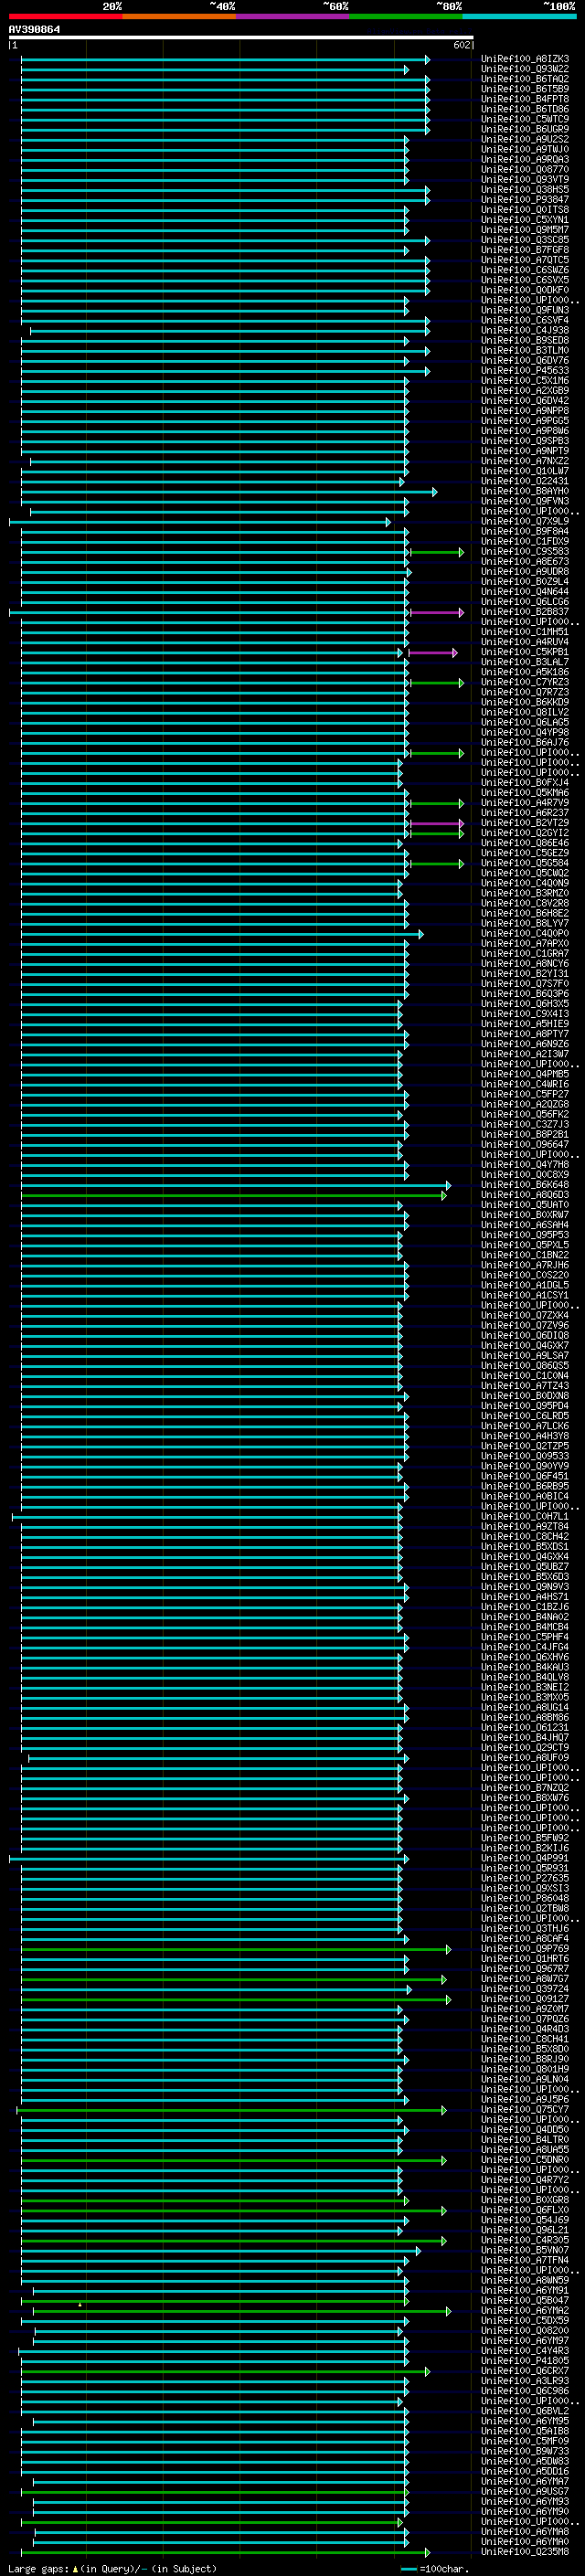Select the UniRef100_B6K648 label

pos(525,1185)
